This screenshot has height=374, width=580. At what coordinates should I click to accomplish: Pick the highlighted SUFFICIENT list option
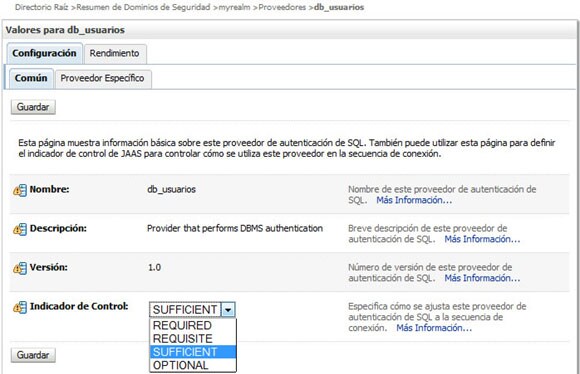193,352
